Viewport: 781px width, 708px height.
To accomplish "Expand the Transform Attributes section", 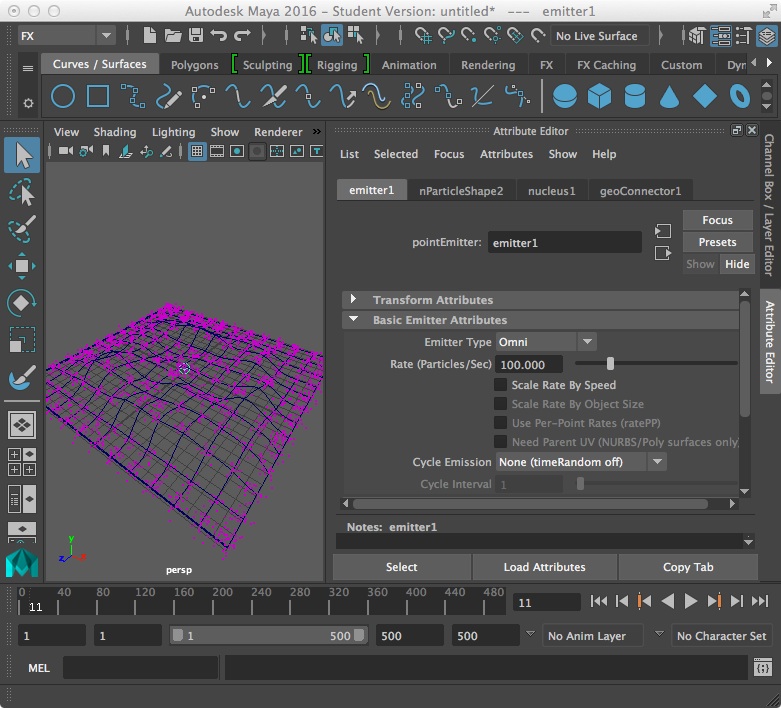I will [x=354, y=300].
